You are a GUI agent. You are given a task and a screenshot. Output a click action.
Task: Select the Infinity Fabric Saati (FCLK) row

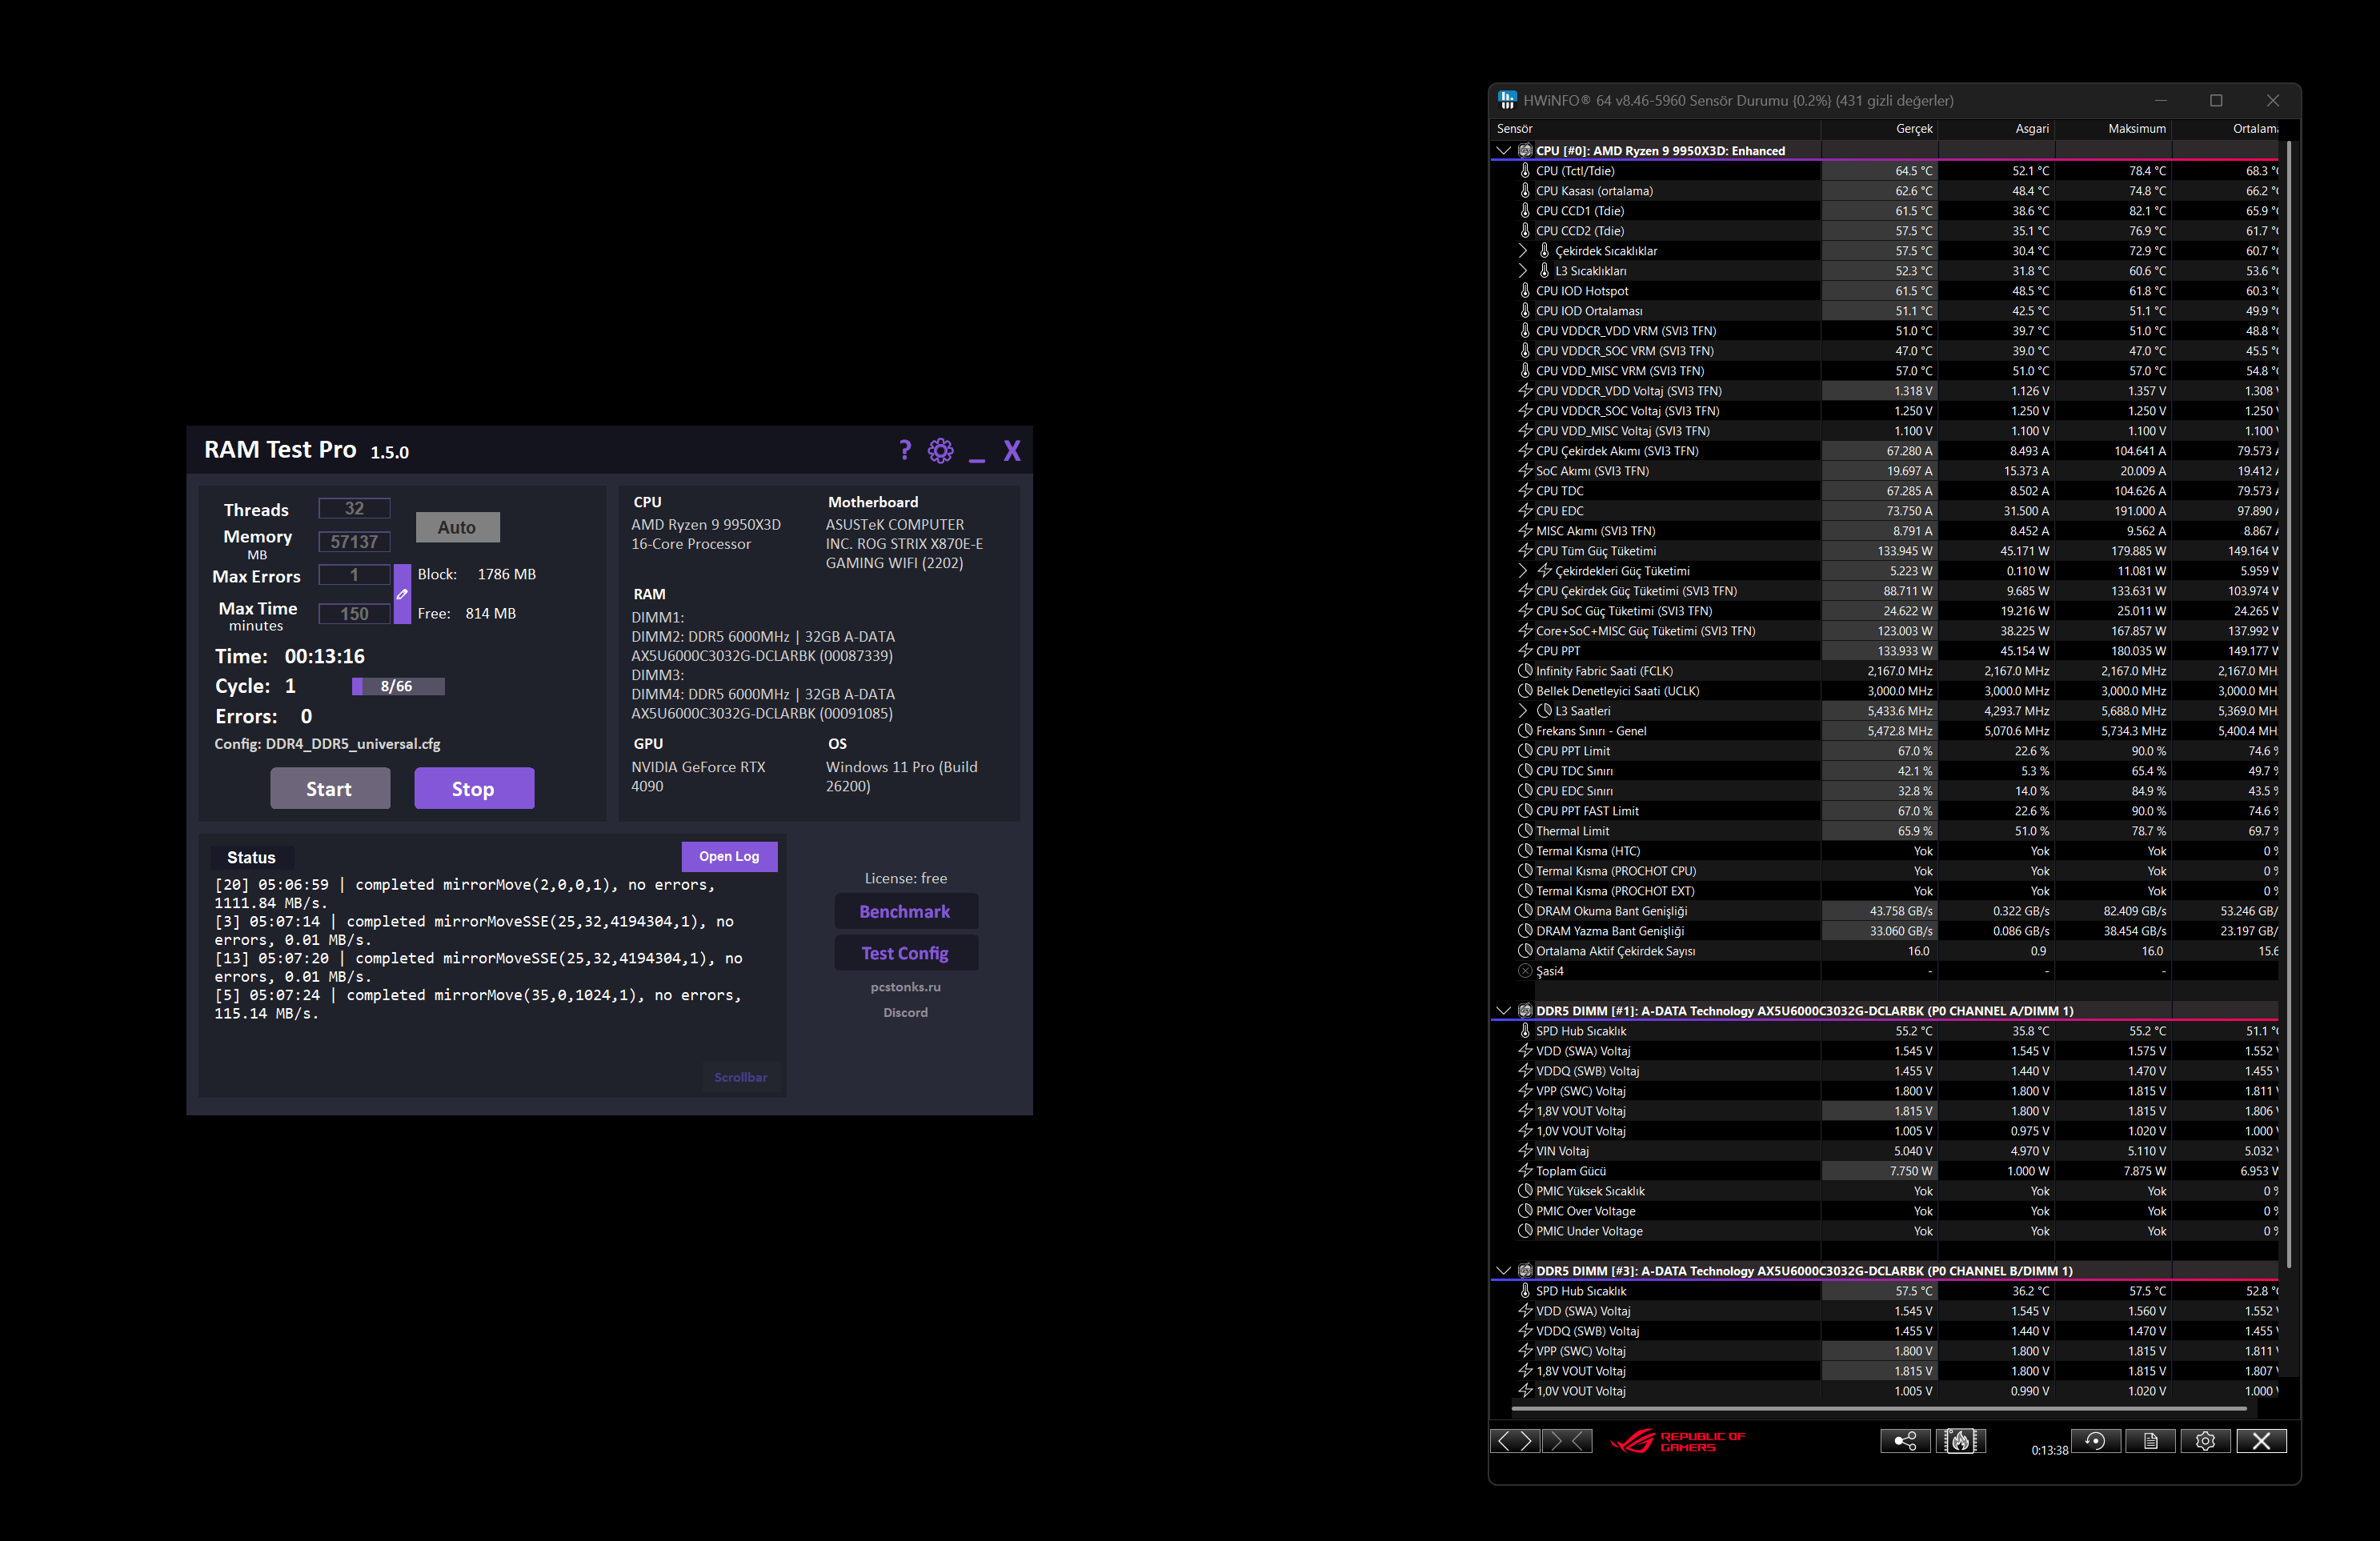(1885, 671)
